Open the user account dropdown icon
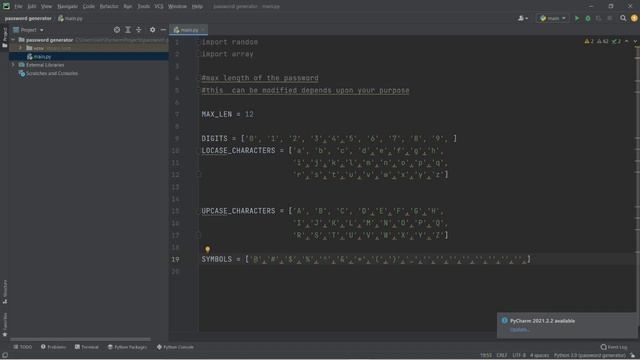Image resolution: width=640 pixels, height=360 pixels. pos(522,18)
